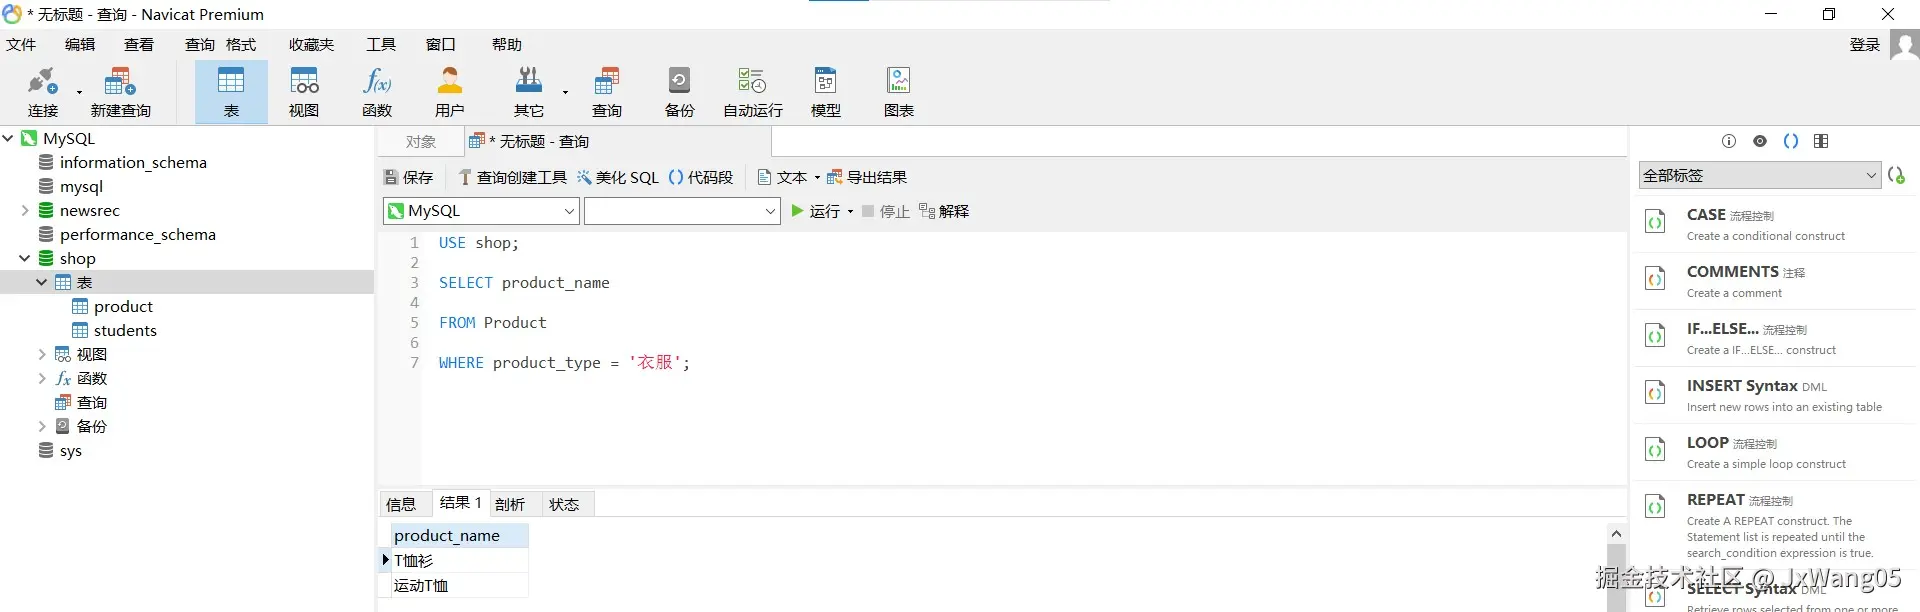
Task: Select the product table in tree
Action: tap(113, 306)
